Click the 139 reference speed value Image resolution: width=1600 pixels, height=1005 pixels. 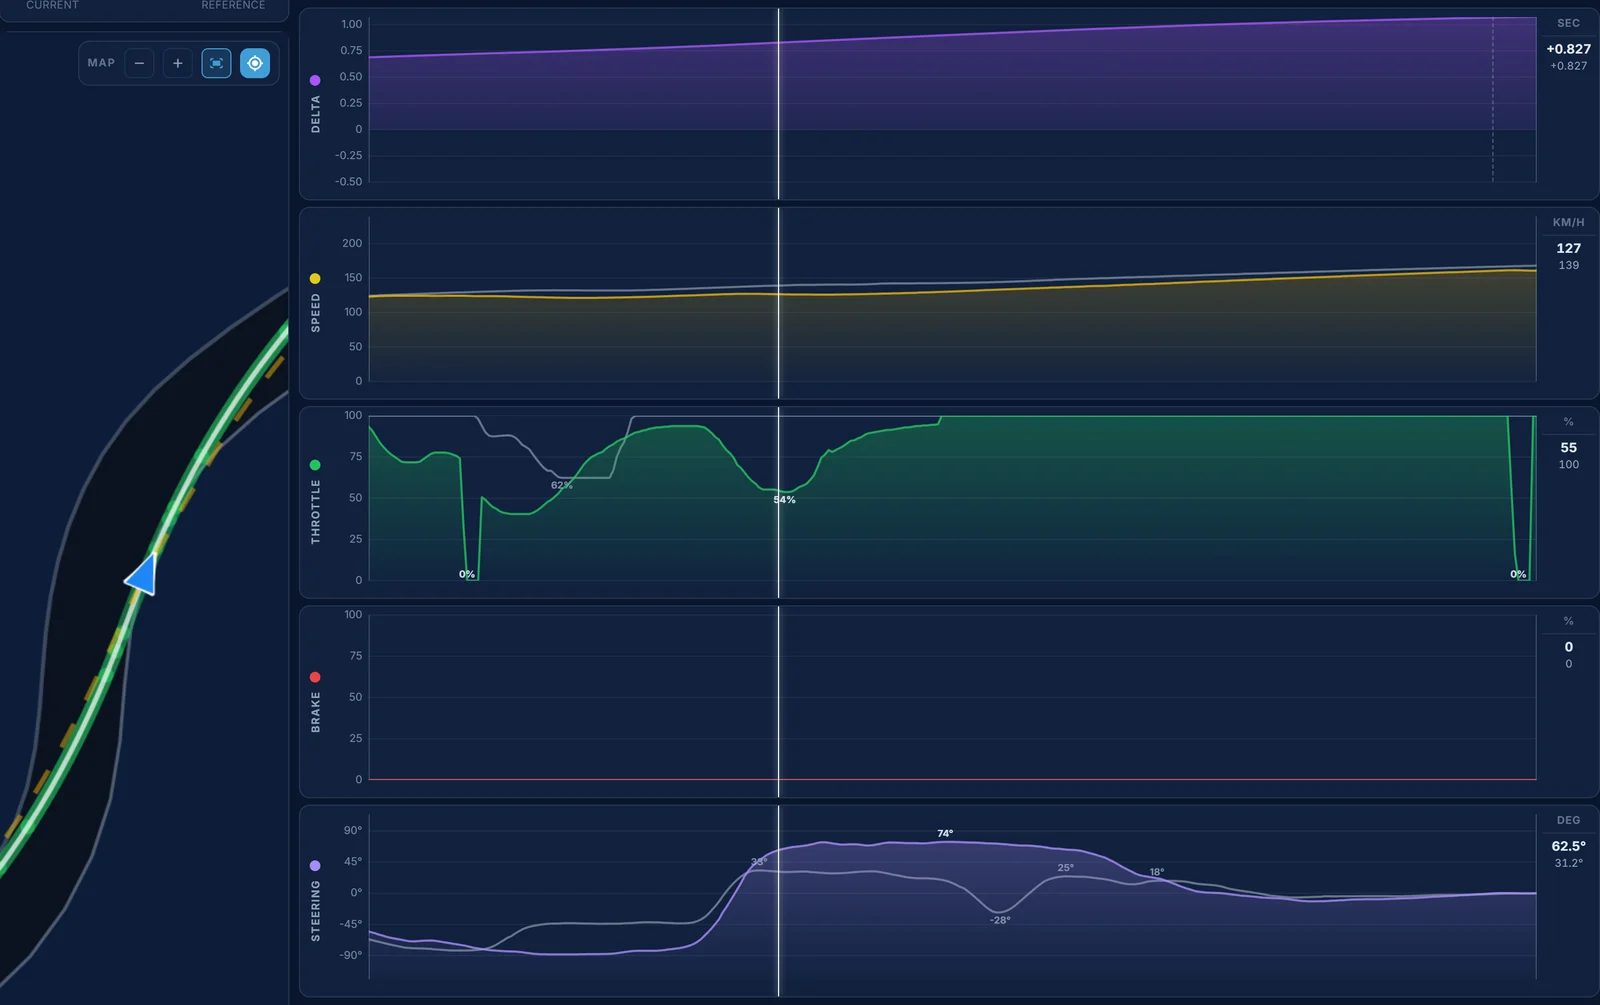tap(1568, 265)
